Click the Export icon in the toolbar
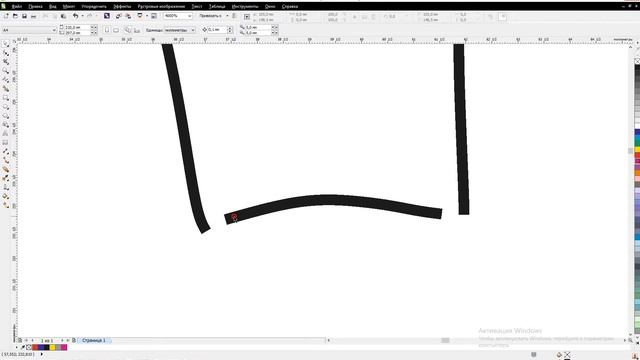This screenshot has width=640, height=360. pyautogui.click(x=128, y=16)
